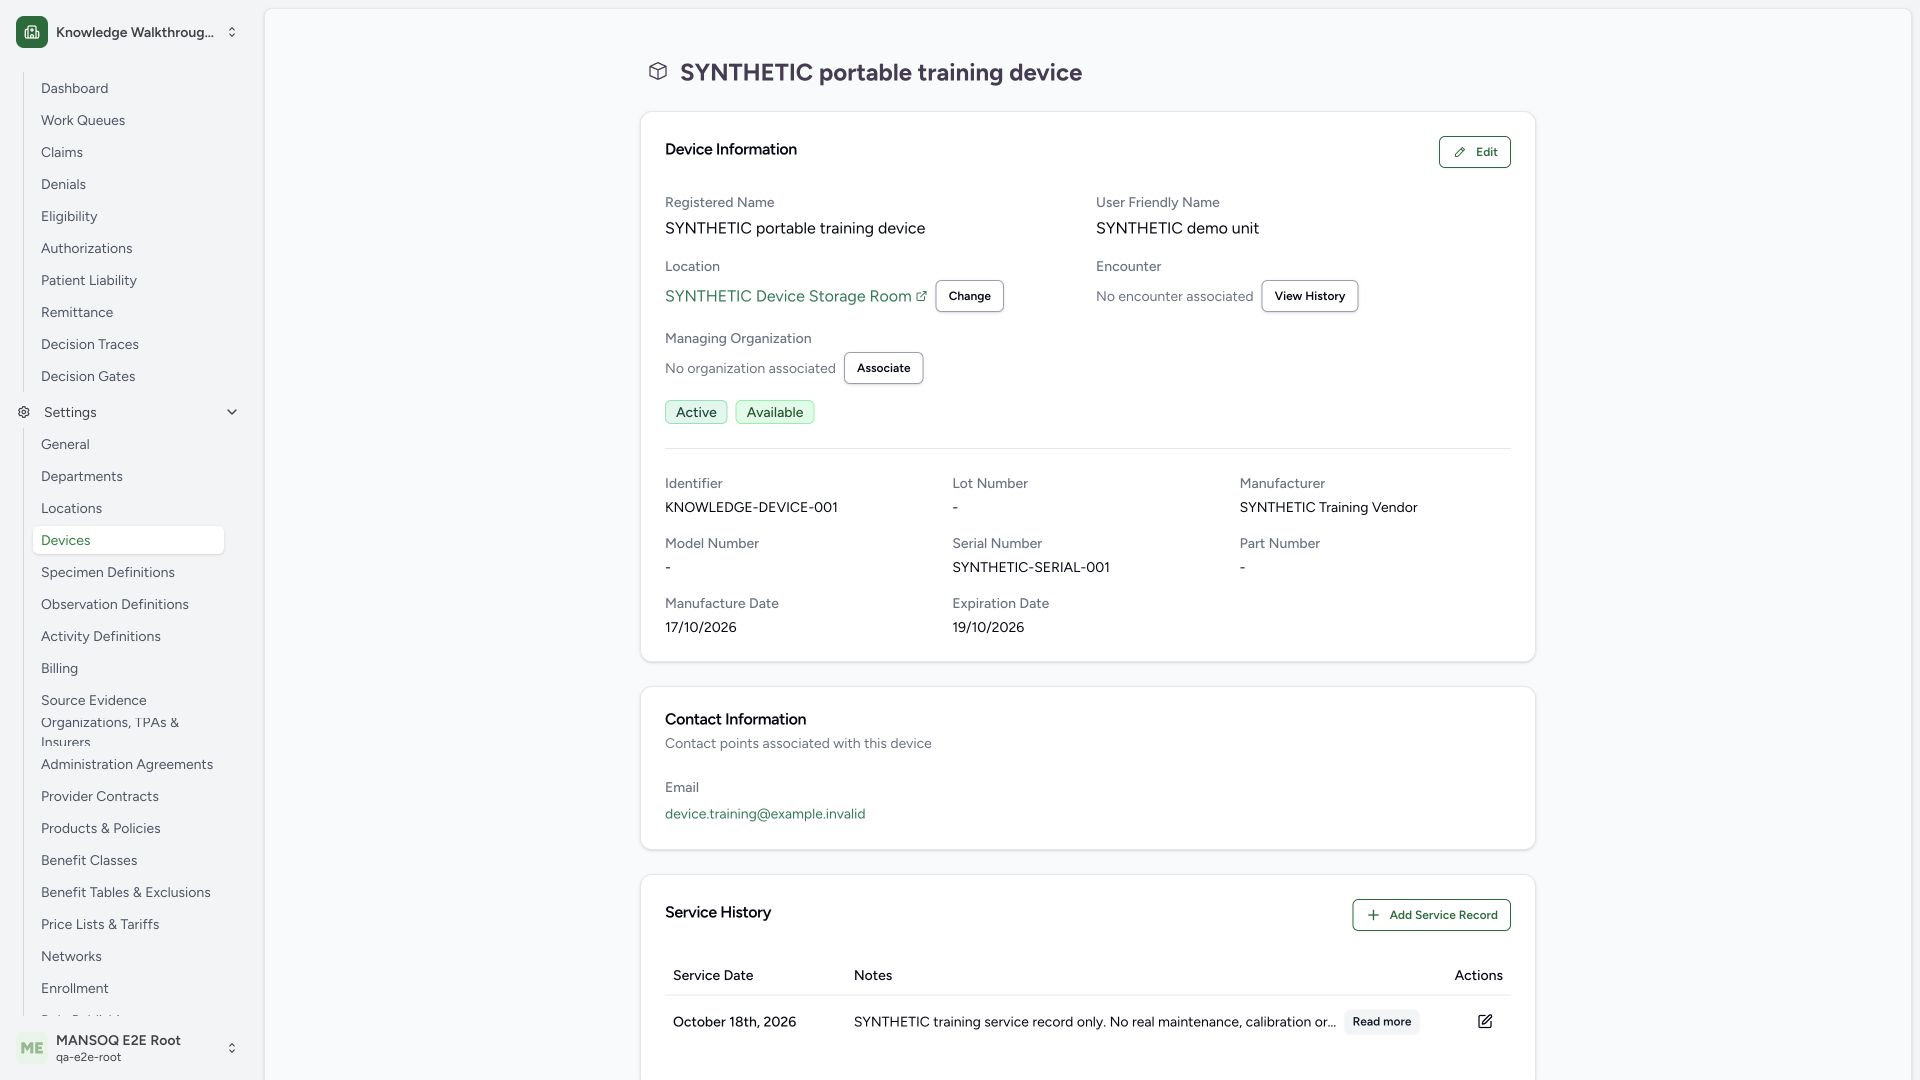This screenshot has height=1080, width=1920.
Task: Open Specimen Definitions
Action: 128,572
